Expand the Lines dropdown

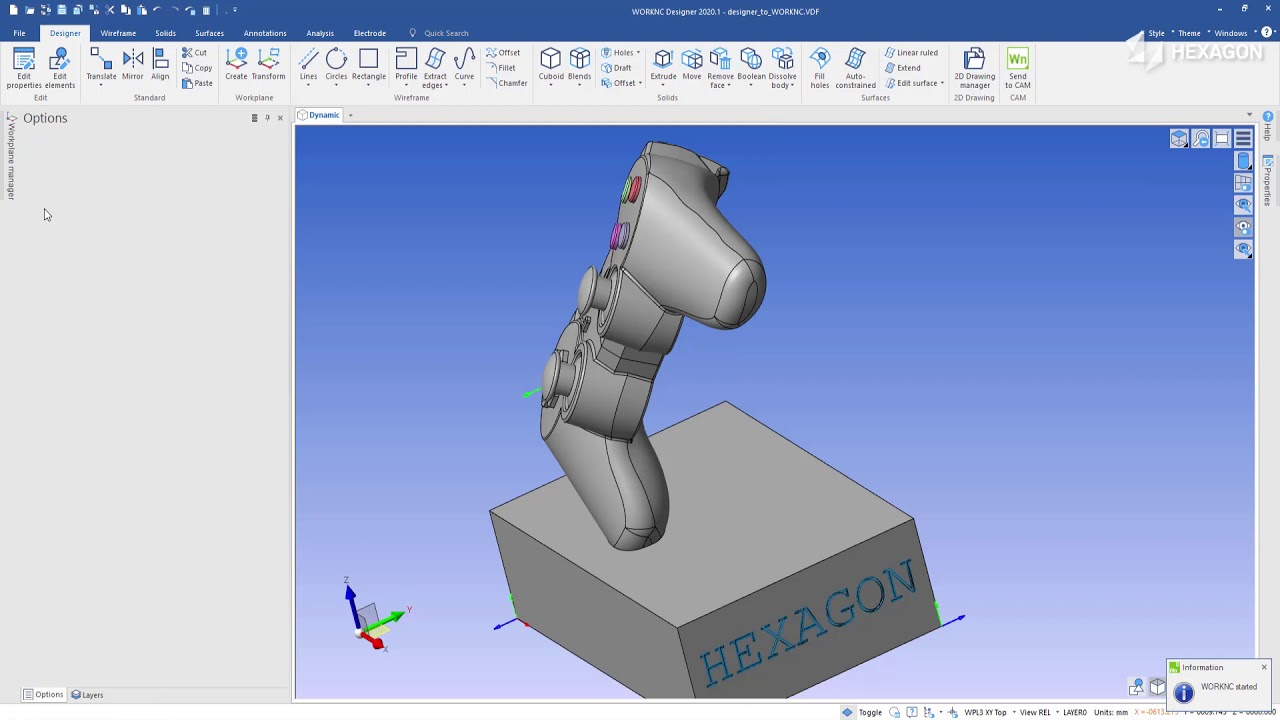click(308, 84)
